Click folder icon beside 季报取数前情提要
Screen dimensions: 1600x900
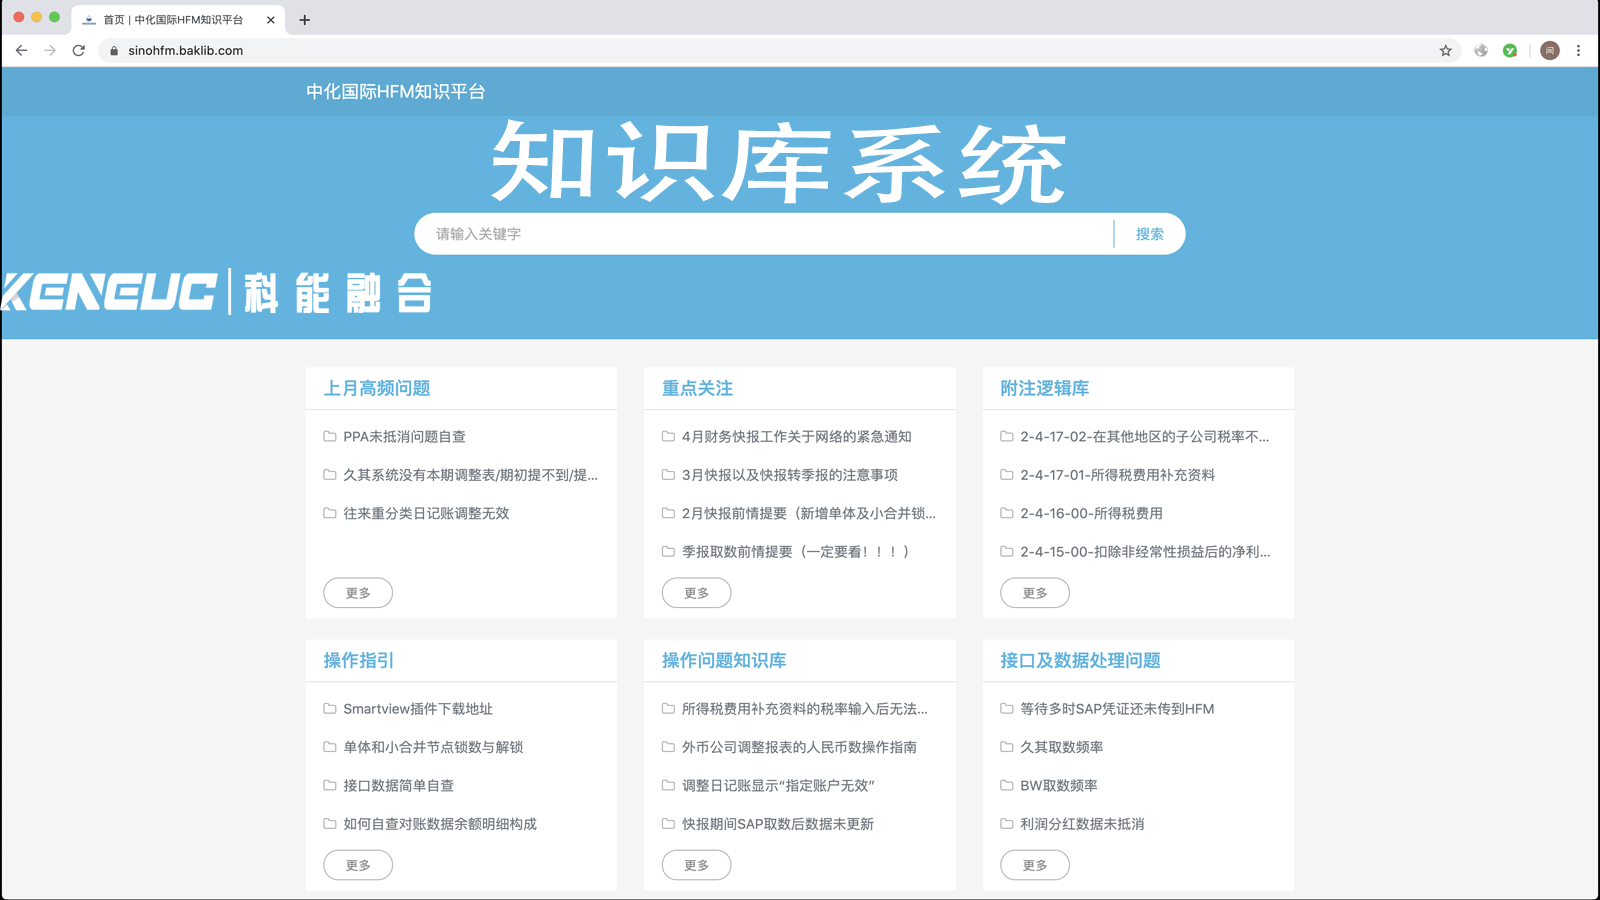point(668,552)
